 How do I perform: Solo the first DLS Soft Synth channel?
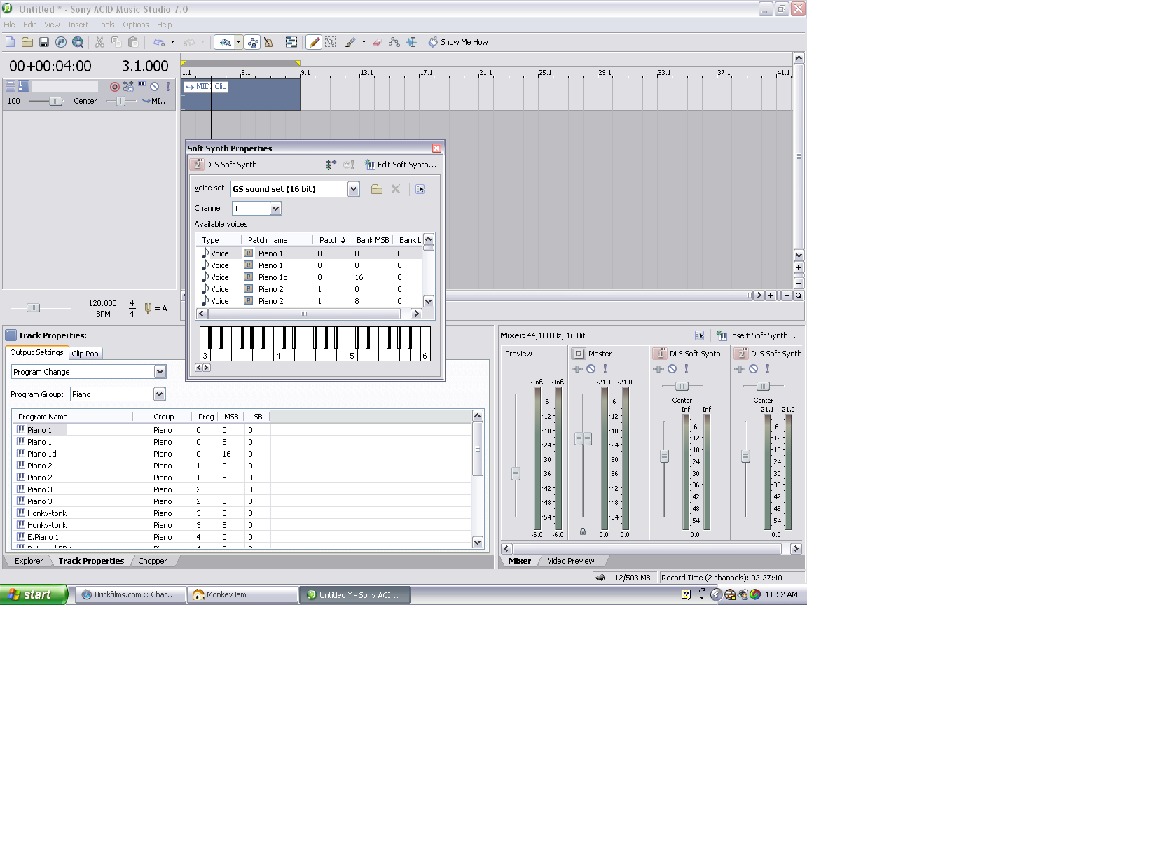[x=686, y=370]
